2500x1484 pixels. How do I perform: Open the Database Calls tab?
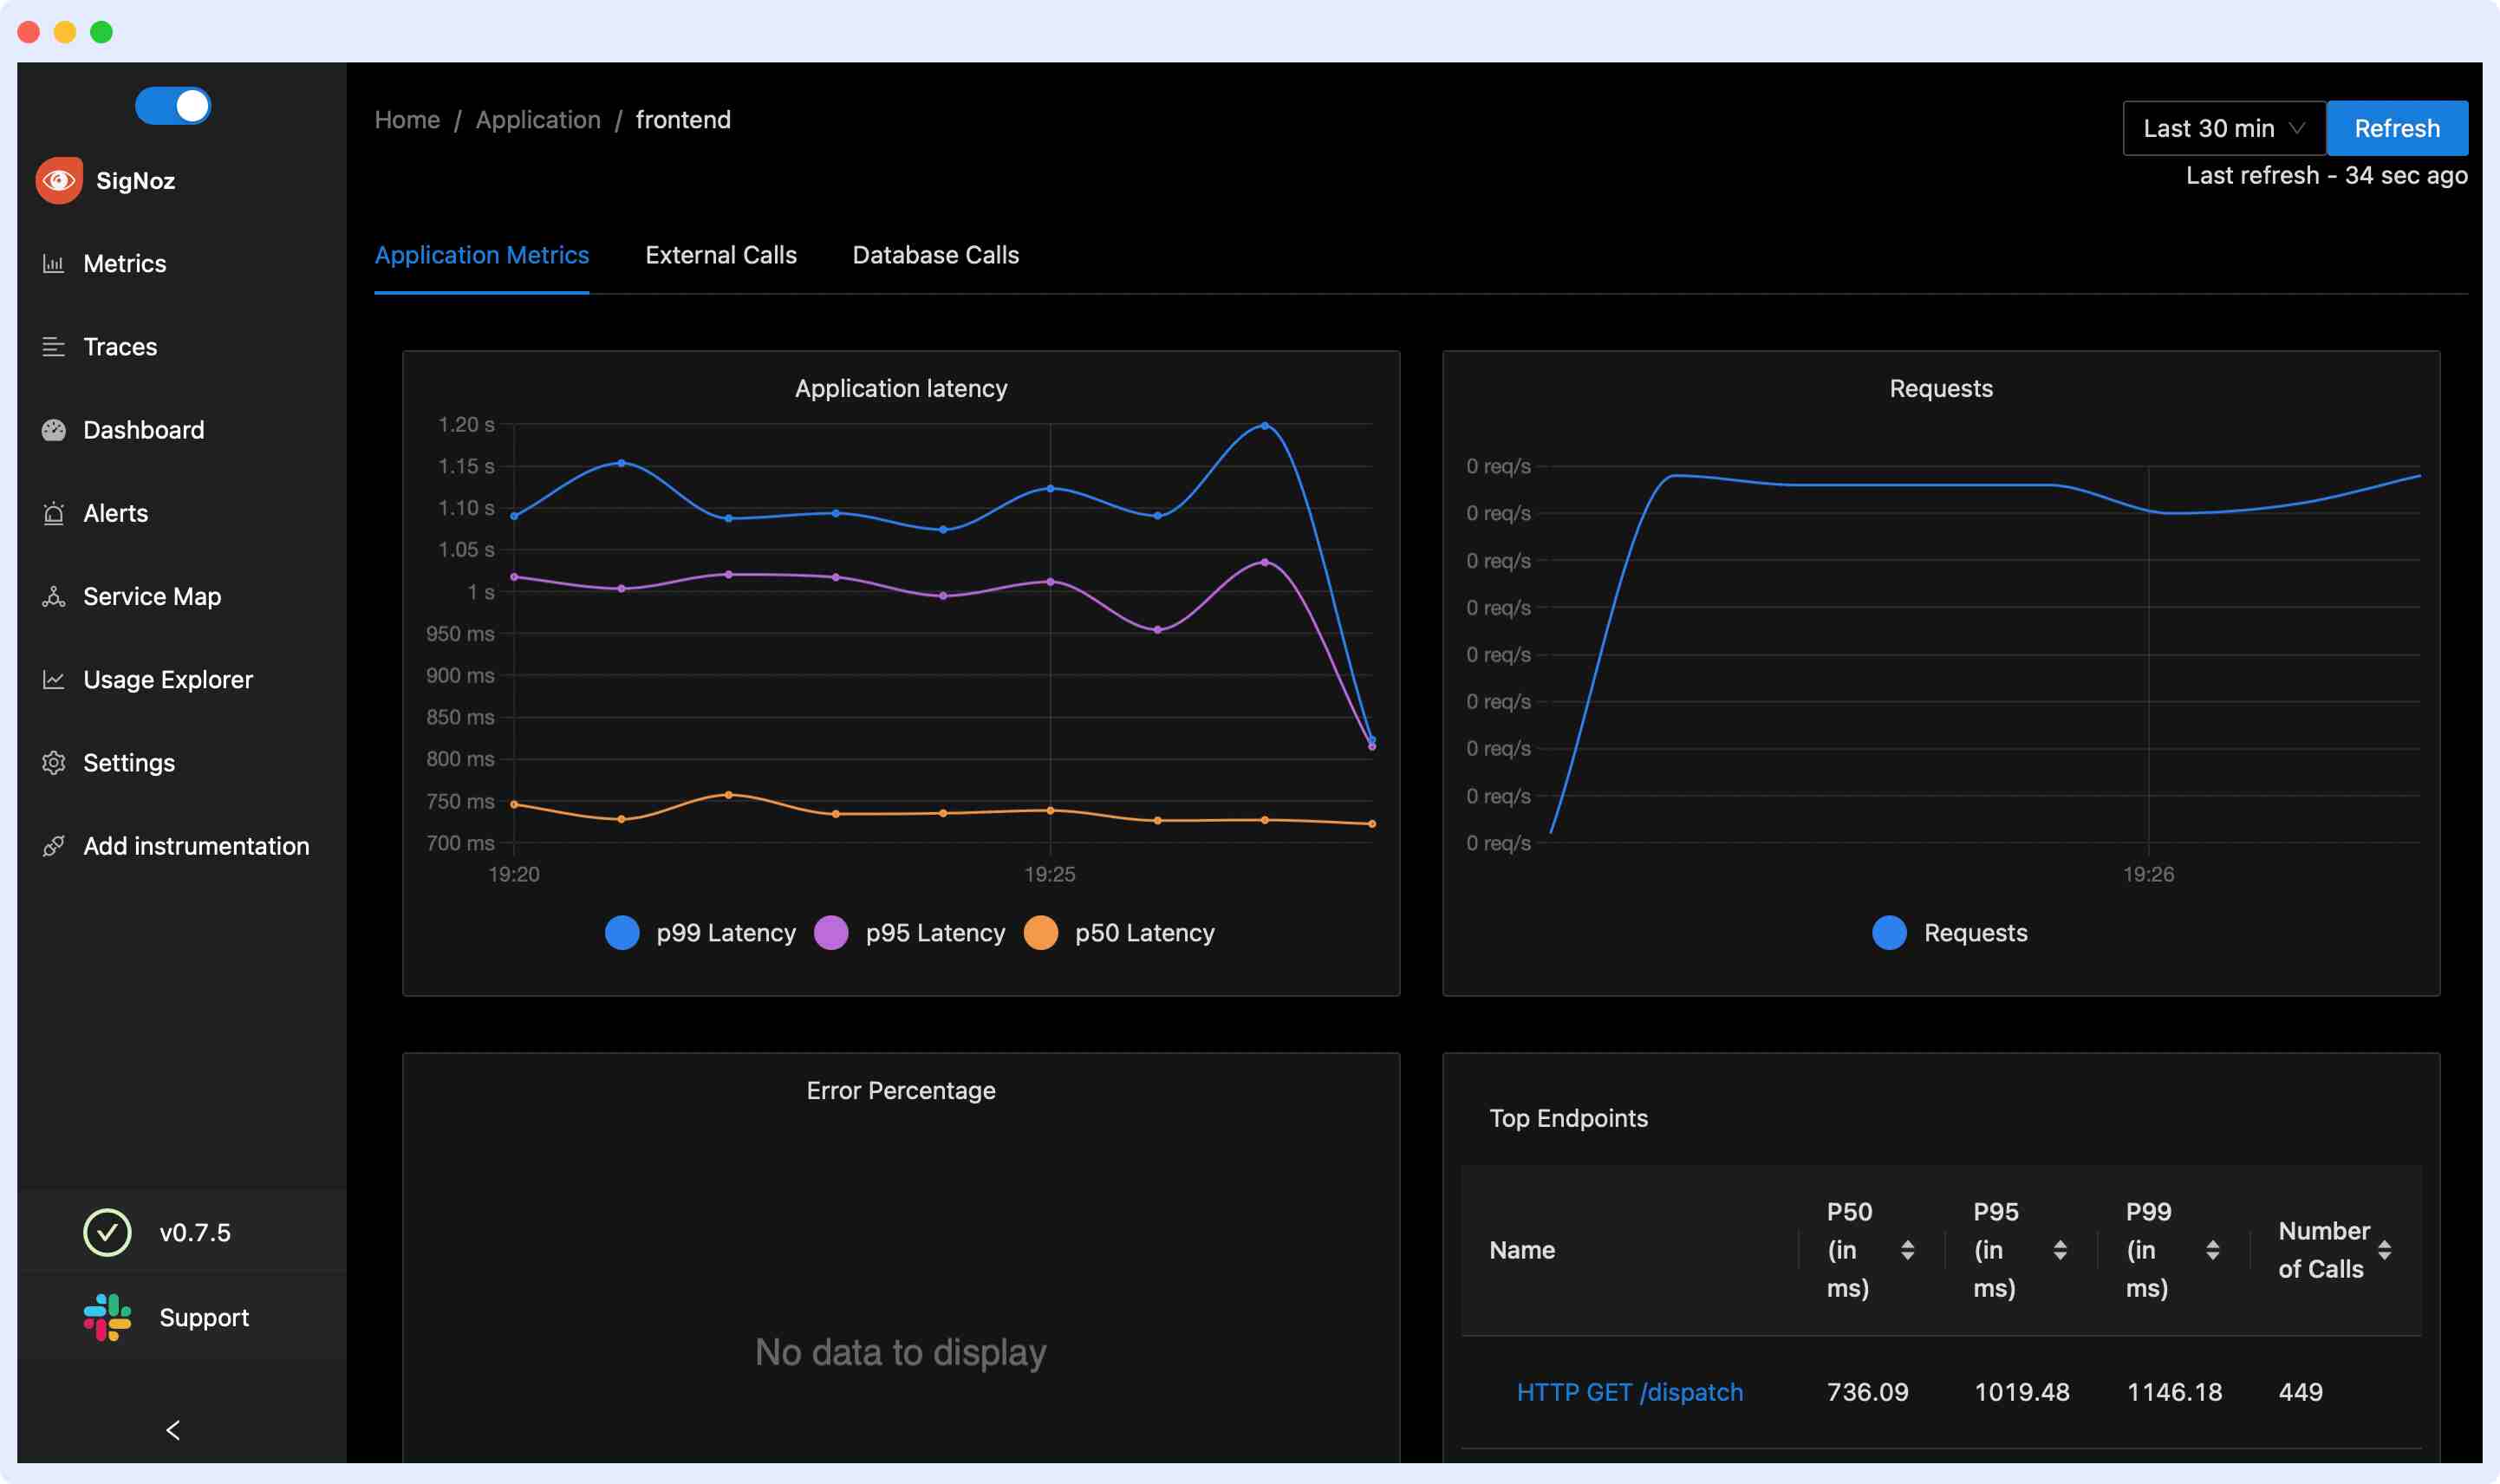[935, 255]
